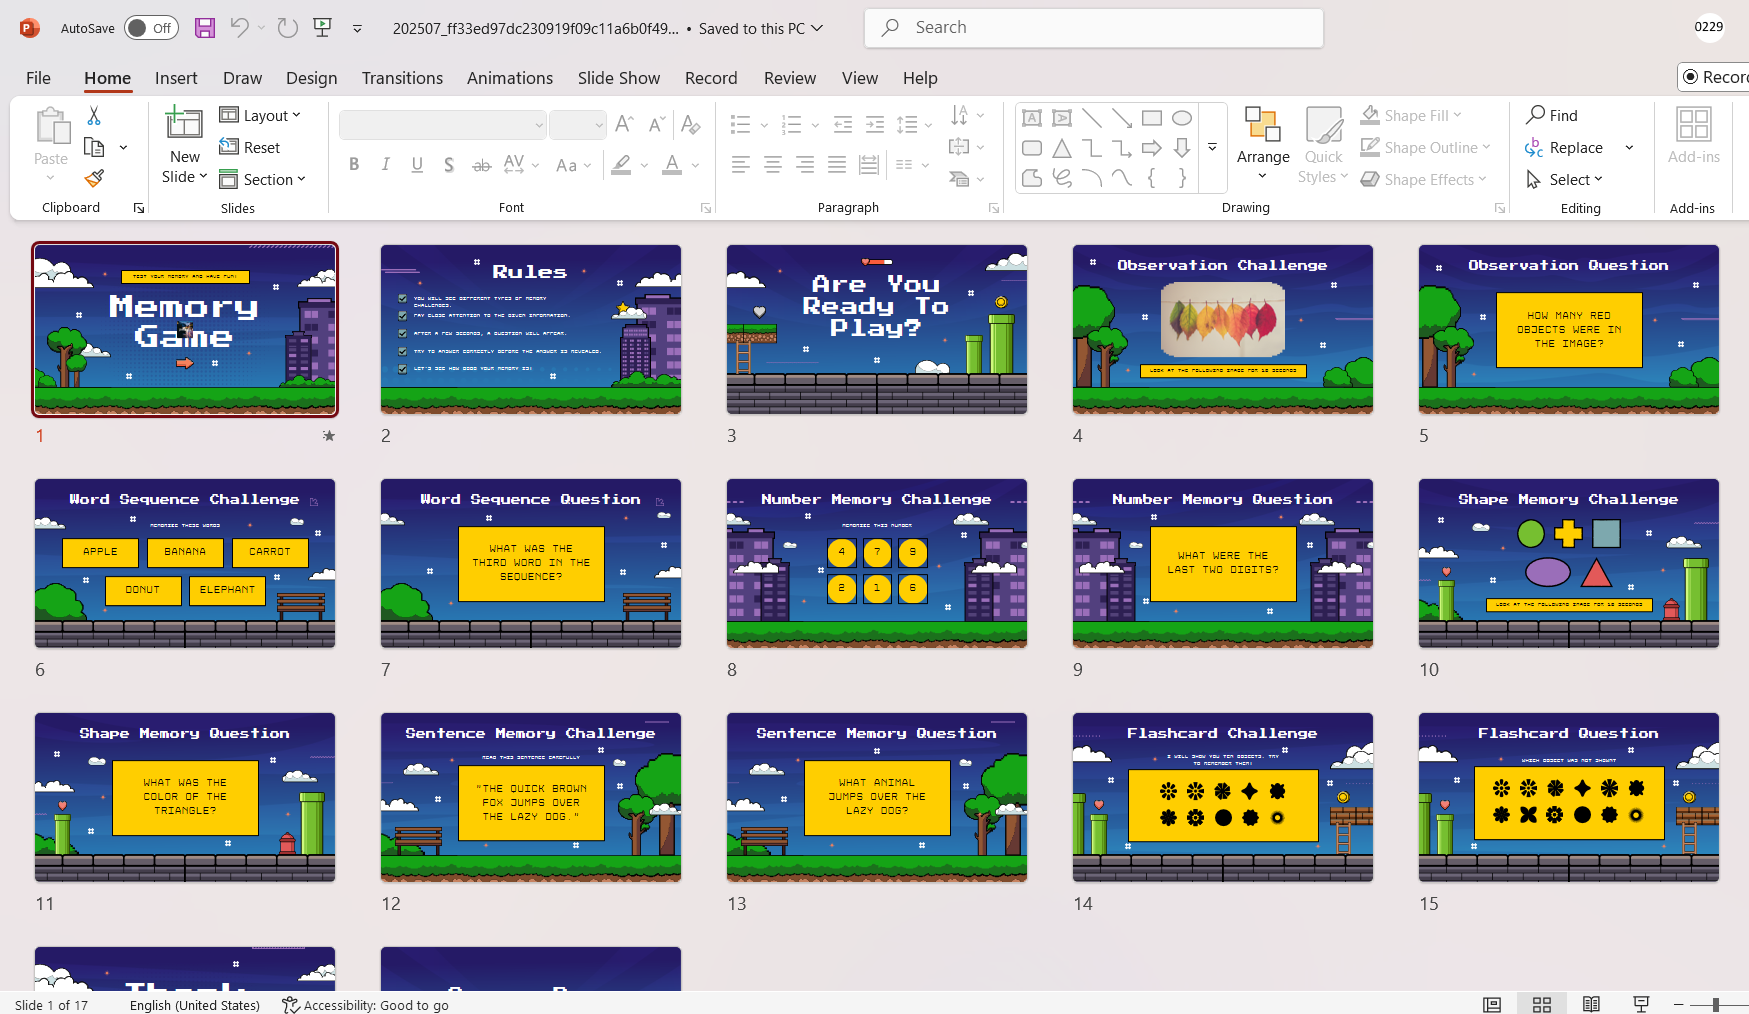Open the Animations tab

(x=510, y=78)
